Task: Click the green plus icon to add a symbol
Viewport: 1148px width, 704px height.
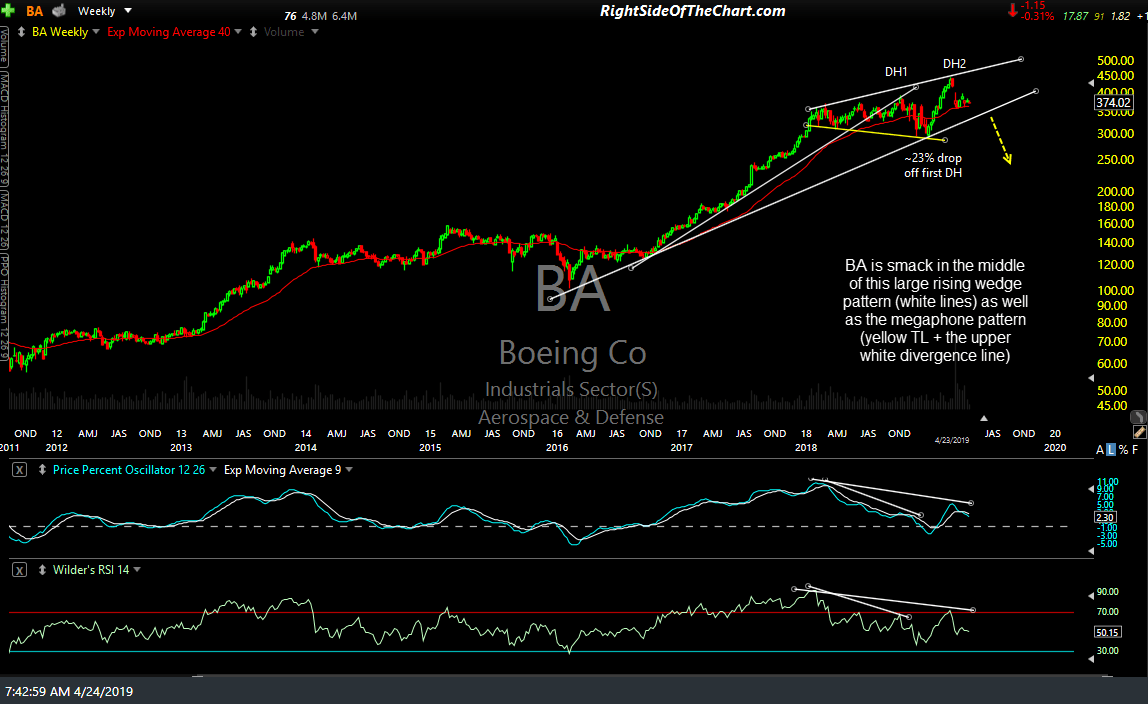Action: 10,10
